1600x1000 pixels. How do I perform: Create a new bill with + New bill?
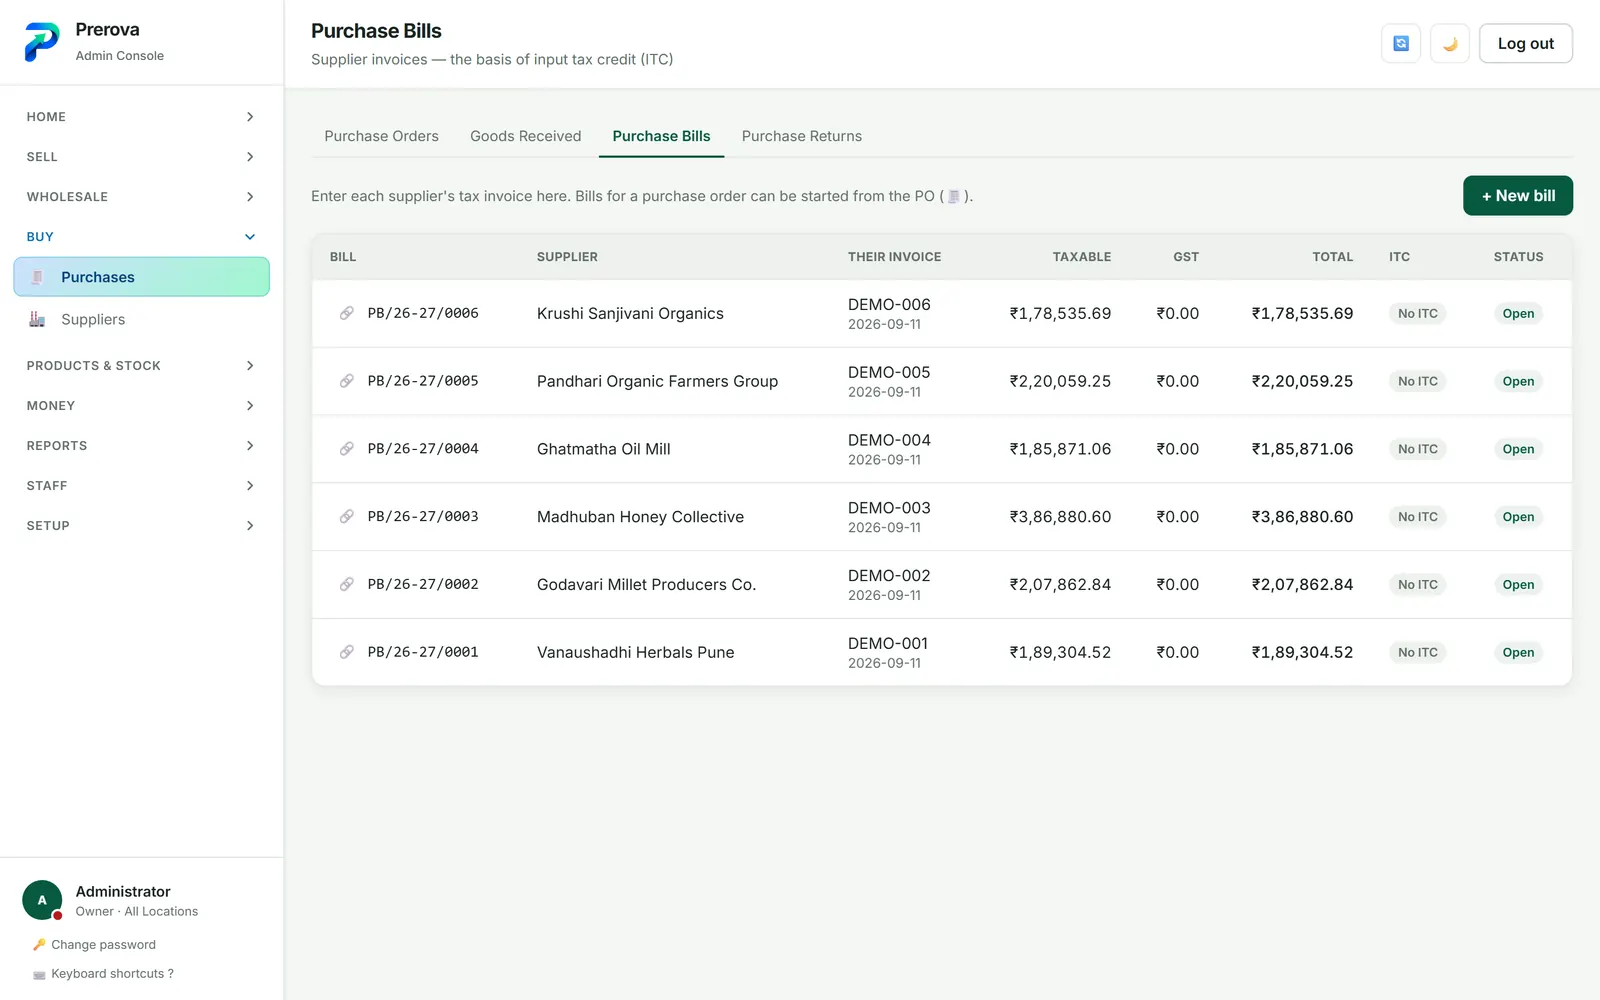point(1517,196)
